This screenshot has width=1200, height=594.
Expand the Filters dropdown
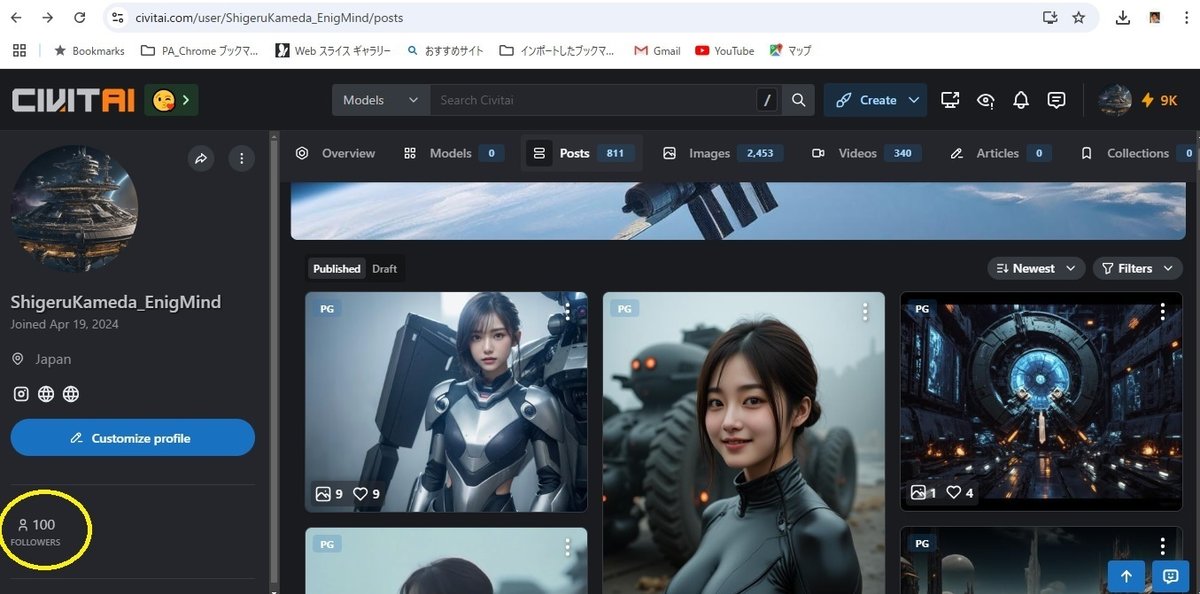coord(1137,268)
